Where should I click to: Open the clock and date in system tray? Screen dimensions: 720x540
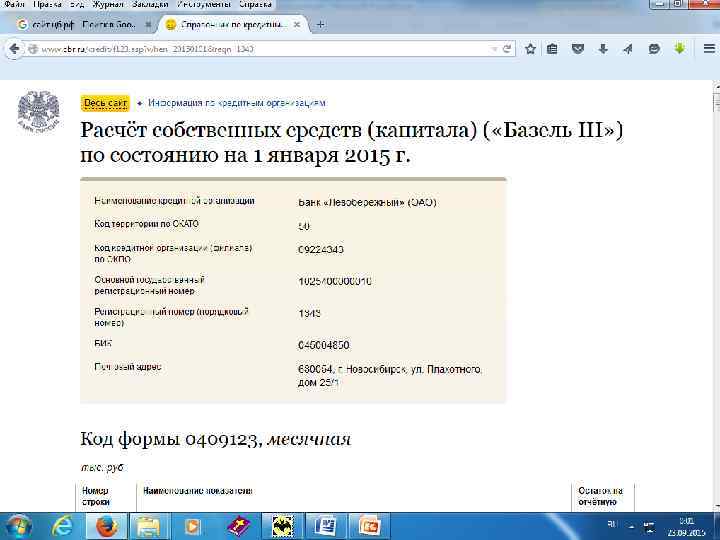686,527
